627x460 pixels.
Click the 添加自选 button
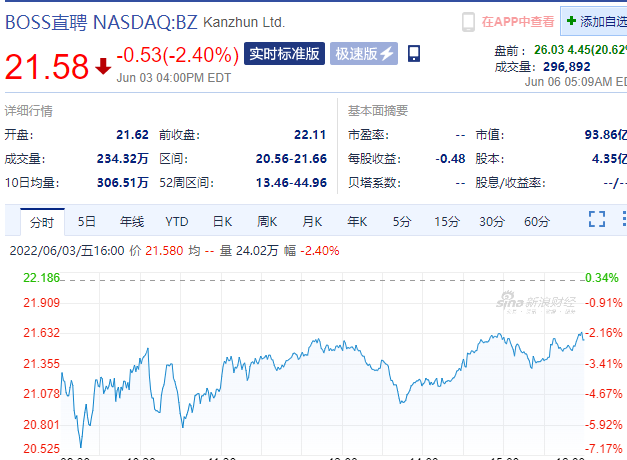(593, 21)
